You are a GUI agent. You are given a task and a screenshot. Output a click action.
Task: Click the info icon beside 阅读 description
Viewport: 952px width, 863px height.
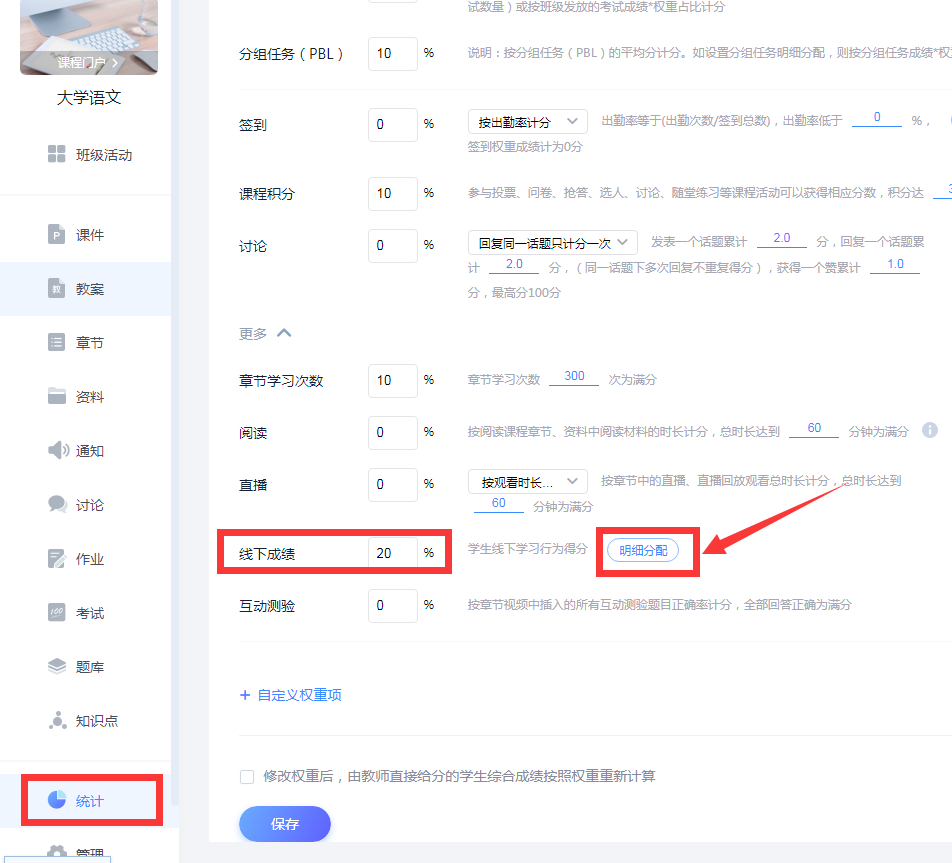click(x=930, y=430)
